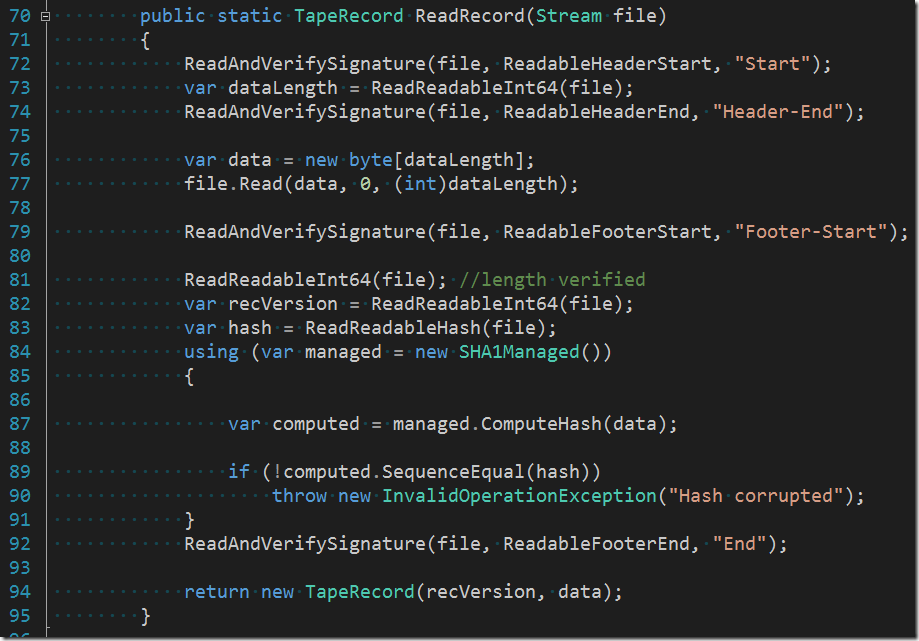Click the SequenceEqual method call
Image resolution: width=919 pixels, height=641 pixels.
point(453,472)
